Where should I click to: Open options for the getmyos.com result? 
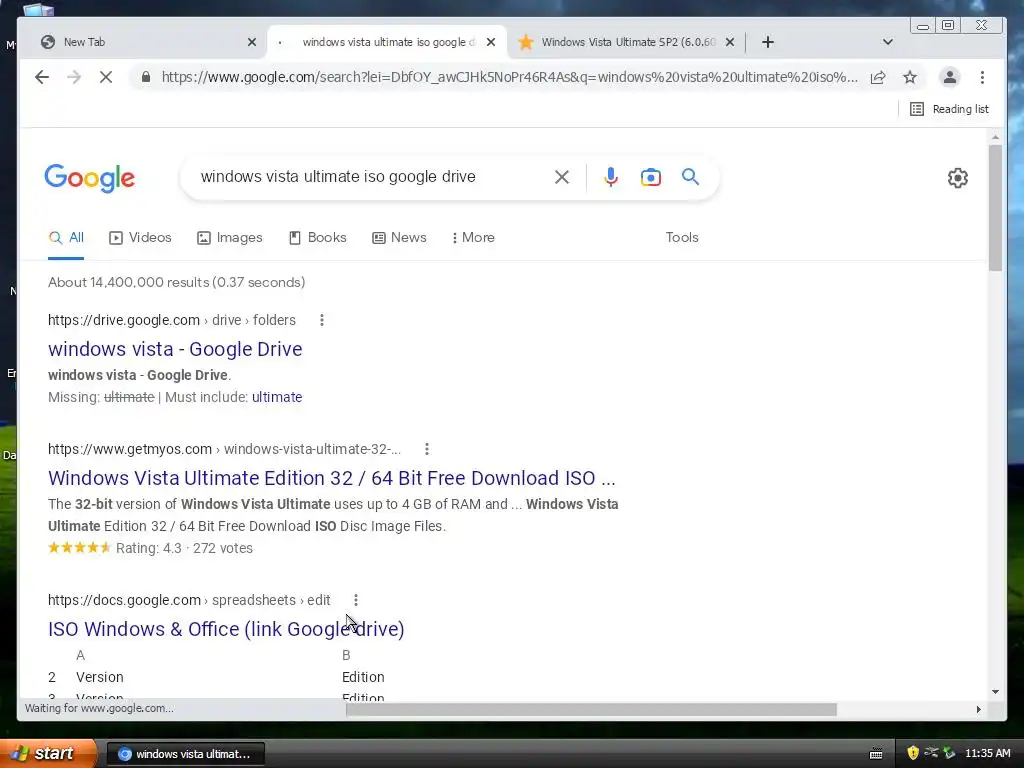[x=426, y=449]
